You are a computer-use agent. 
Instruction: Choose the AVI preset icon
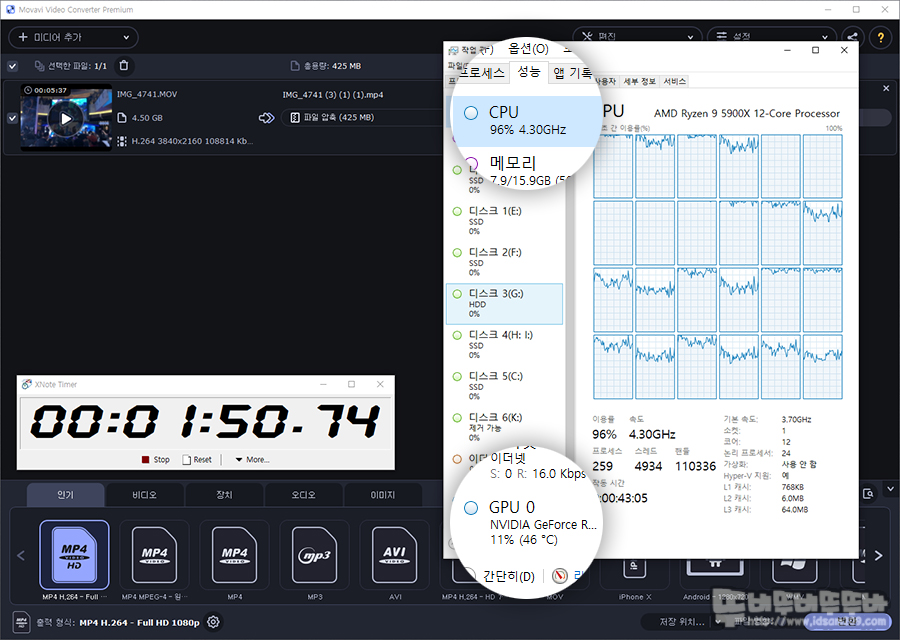[x=395, y=554]
